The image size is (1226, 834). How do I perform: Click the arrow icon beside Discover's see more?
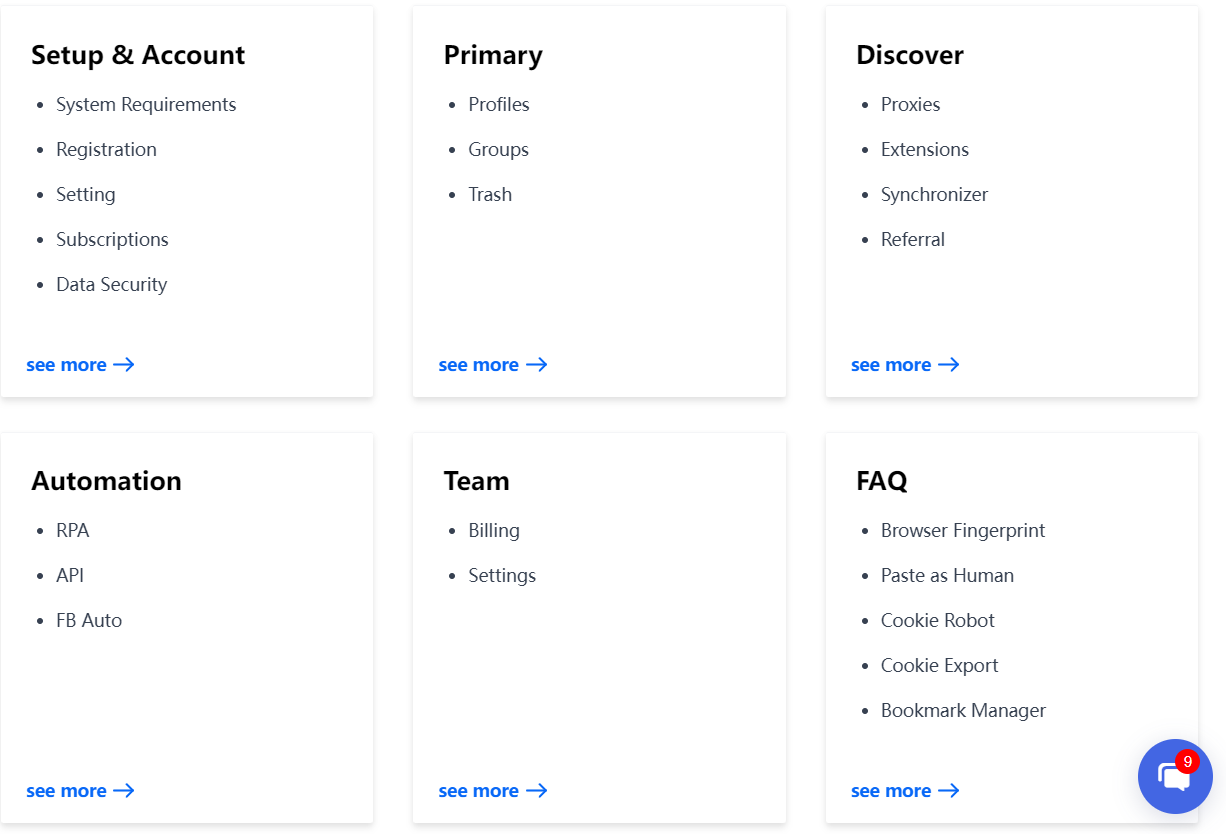click(x=950, y=364)
